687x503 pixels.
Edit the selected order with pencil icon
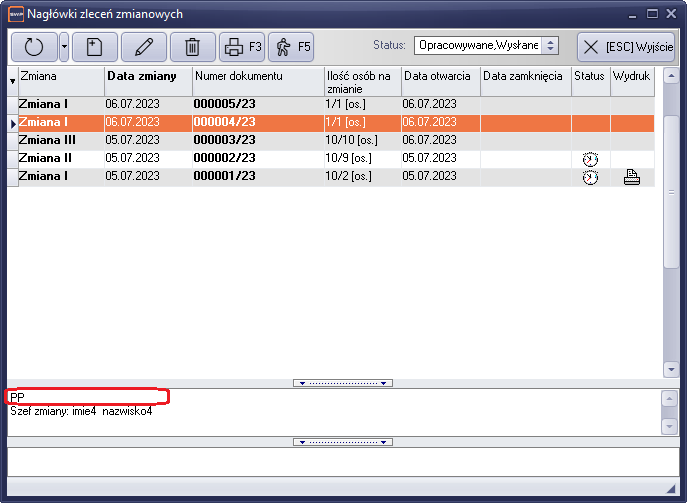pyautogui.click(x=144, y=47)
